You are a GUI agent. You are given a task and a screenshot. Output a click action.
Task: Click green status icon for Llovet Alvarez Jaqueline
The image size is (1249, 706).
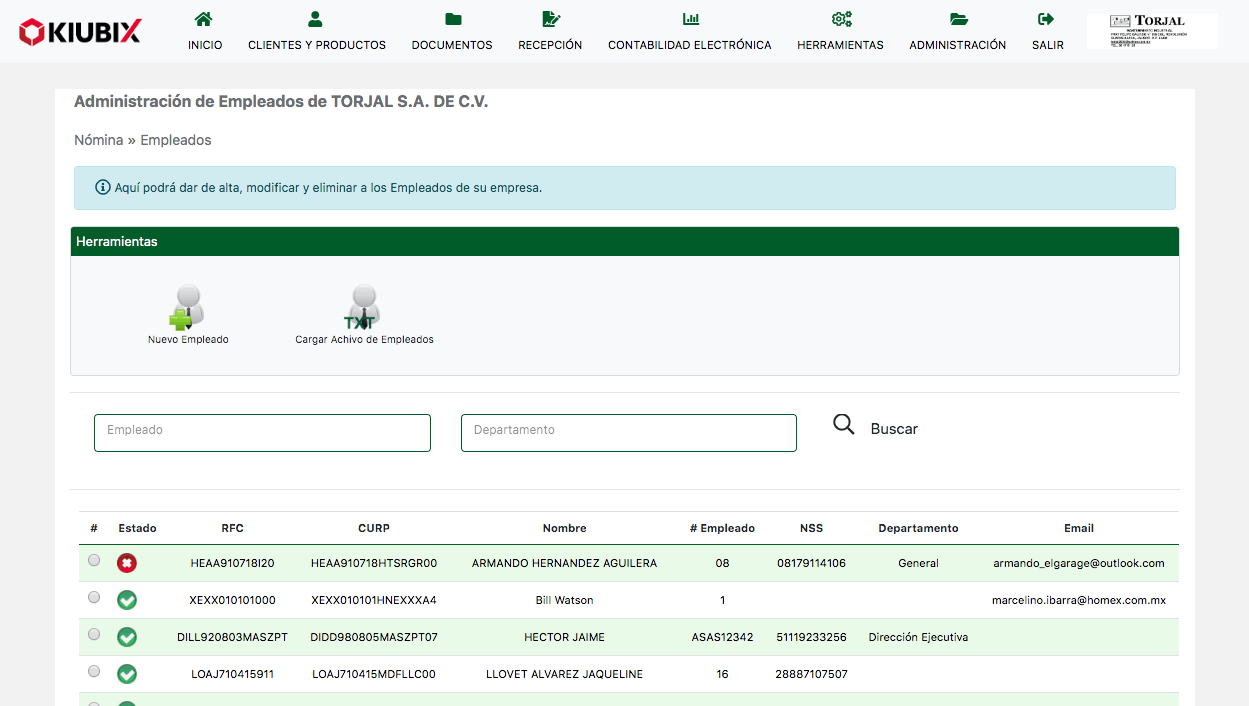pos(127,674)
